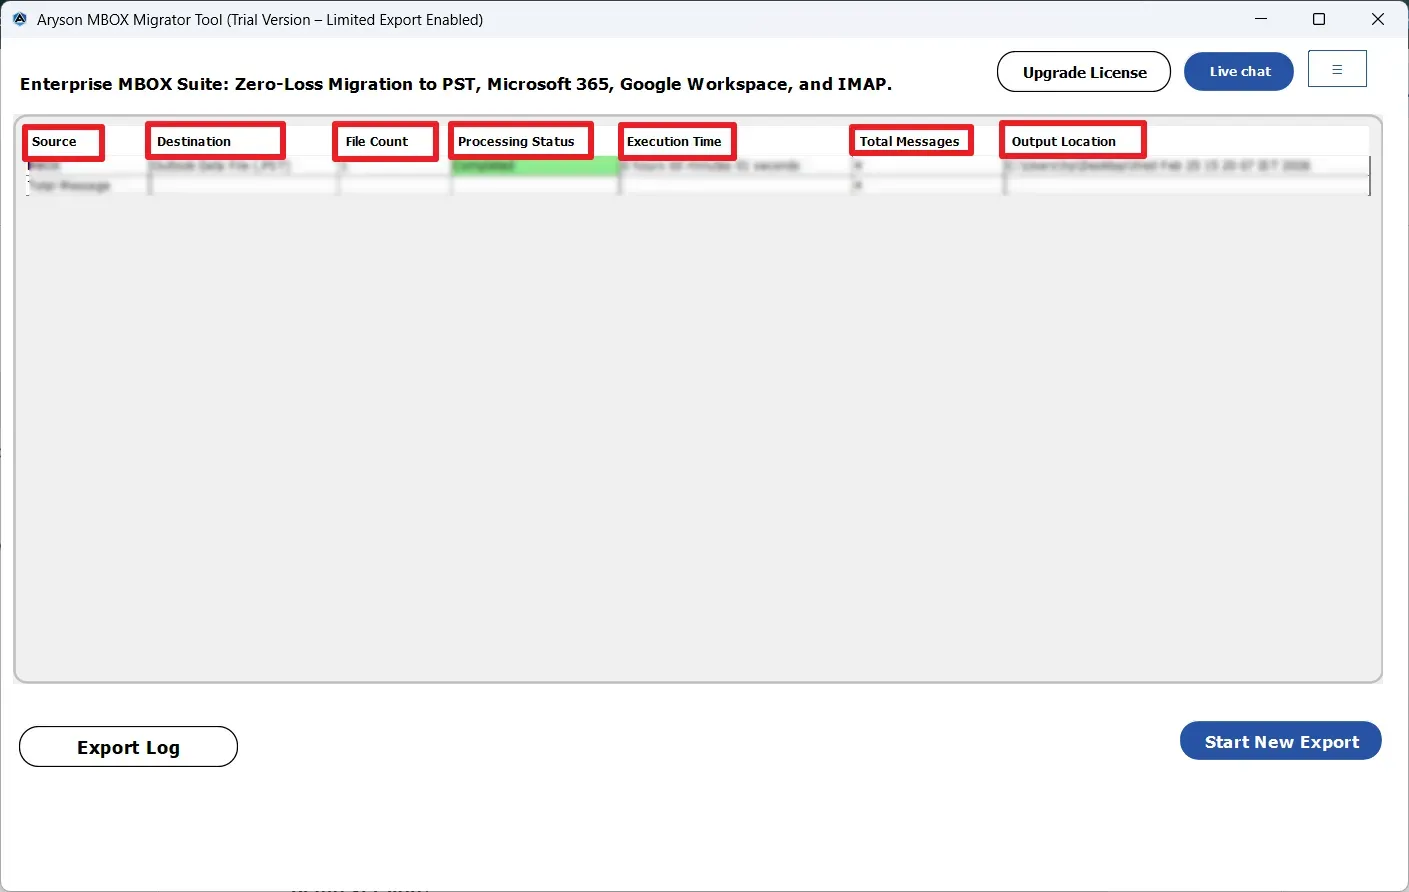1409x892 pixels.
Task: Click the Aryson app icon in title bar
Action: point(19,19)
